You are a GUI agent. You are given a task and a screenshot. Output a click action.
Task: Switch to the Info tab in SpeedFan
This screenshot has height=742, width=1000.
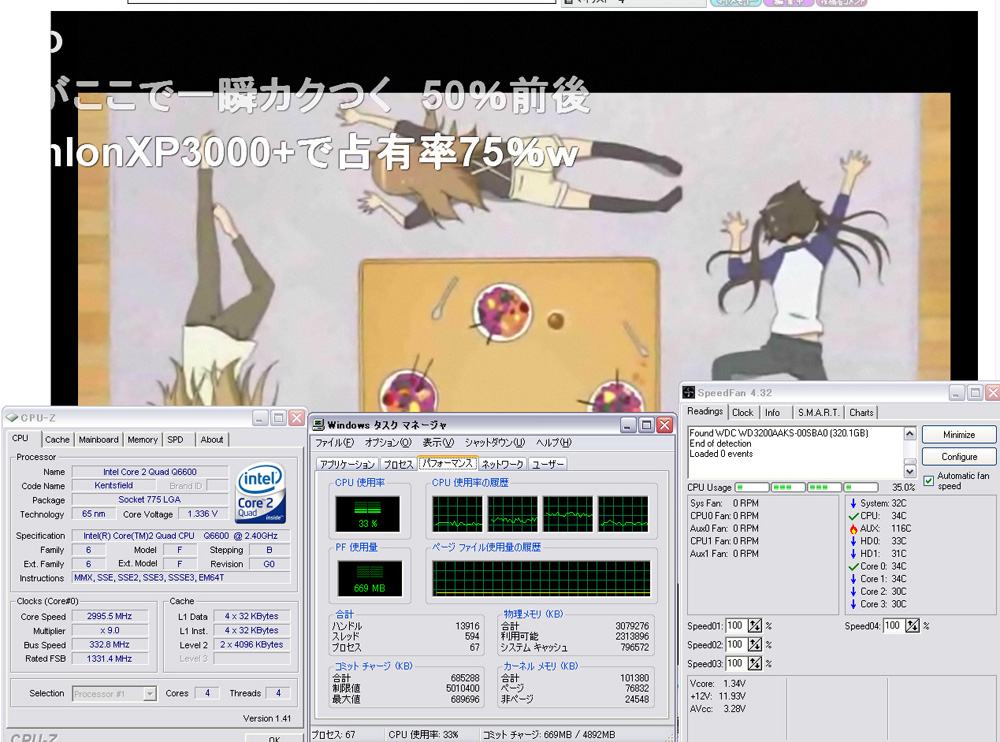pos(772,413)
